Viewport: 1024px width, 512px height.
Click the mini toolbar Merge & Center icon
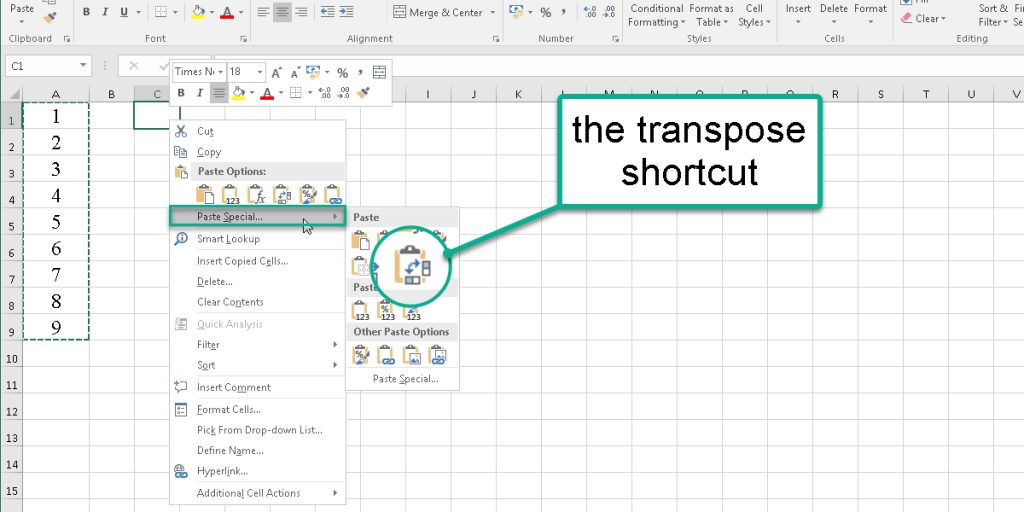coord(379,72)
